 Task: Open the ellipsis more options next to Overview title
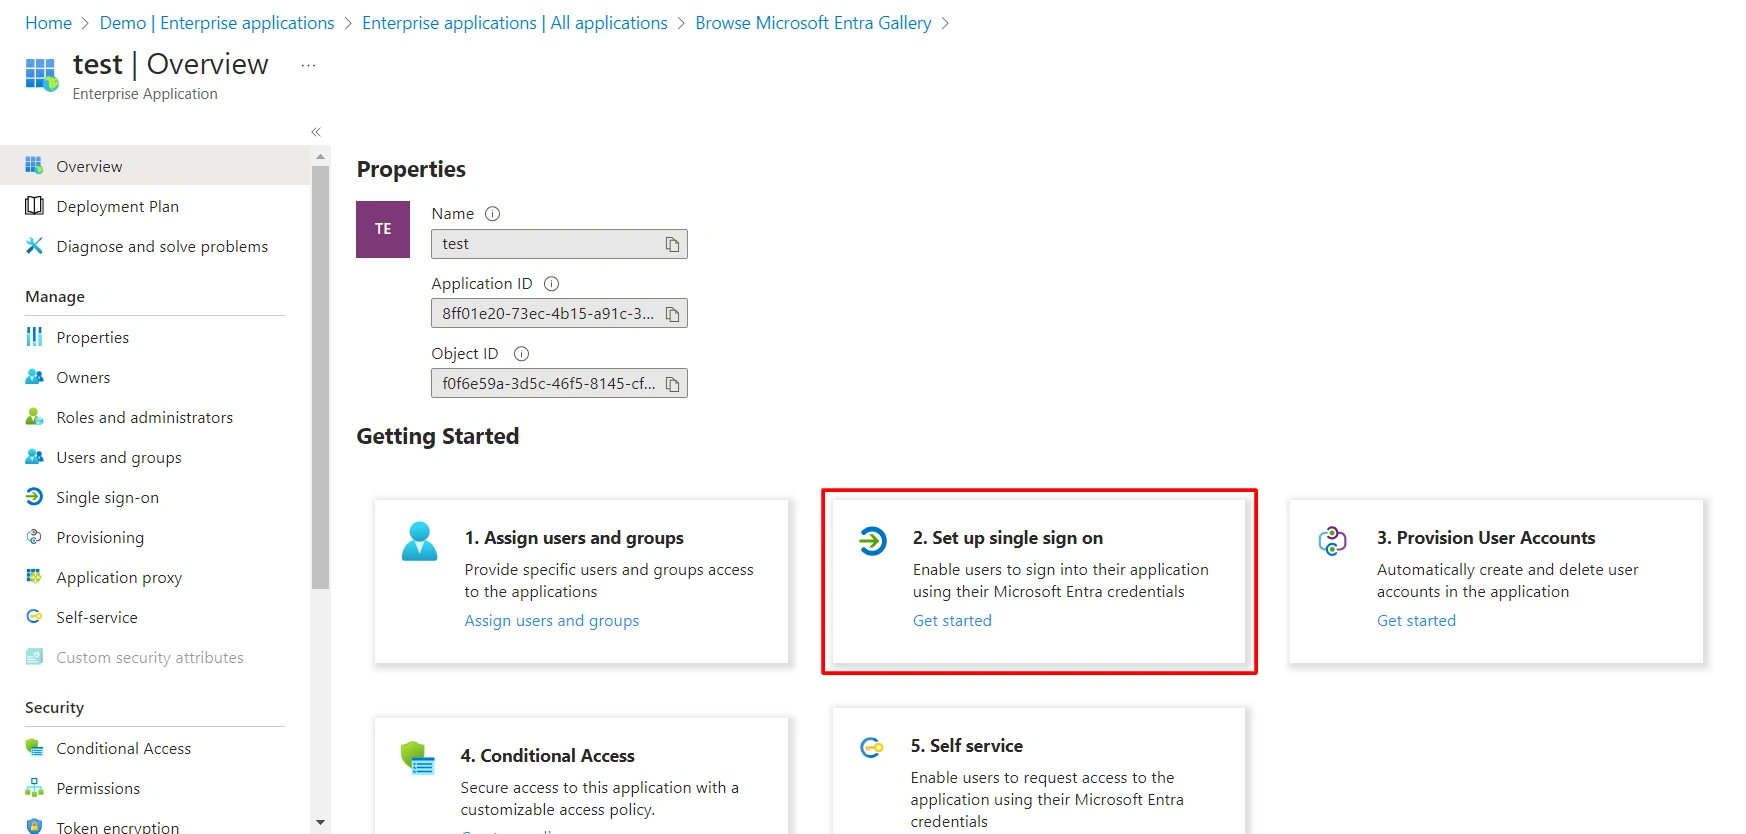click(308, 65)
